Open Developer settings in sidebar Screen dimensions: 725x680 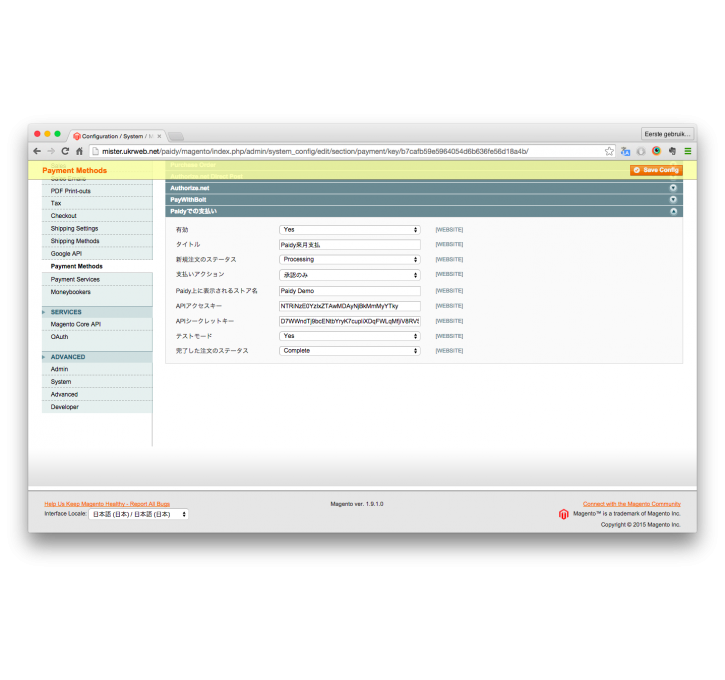click(97, 407)
